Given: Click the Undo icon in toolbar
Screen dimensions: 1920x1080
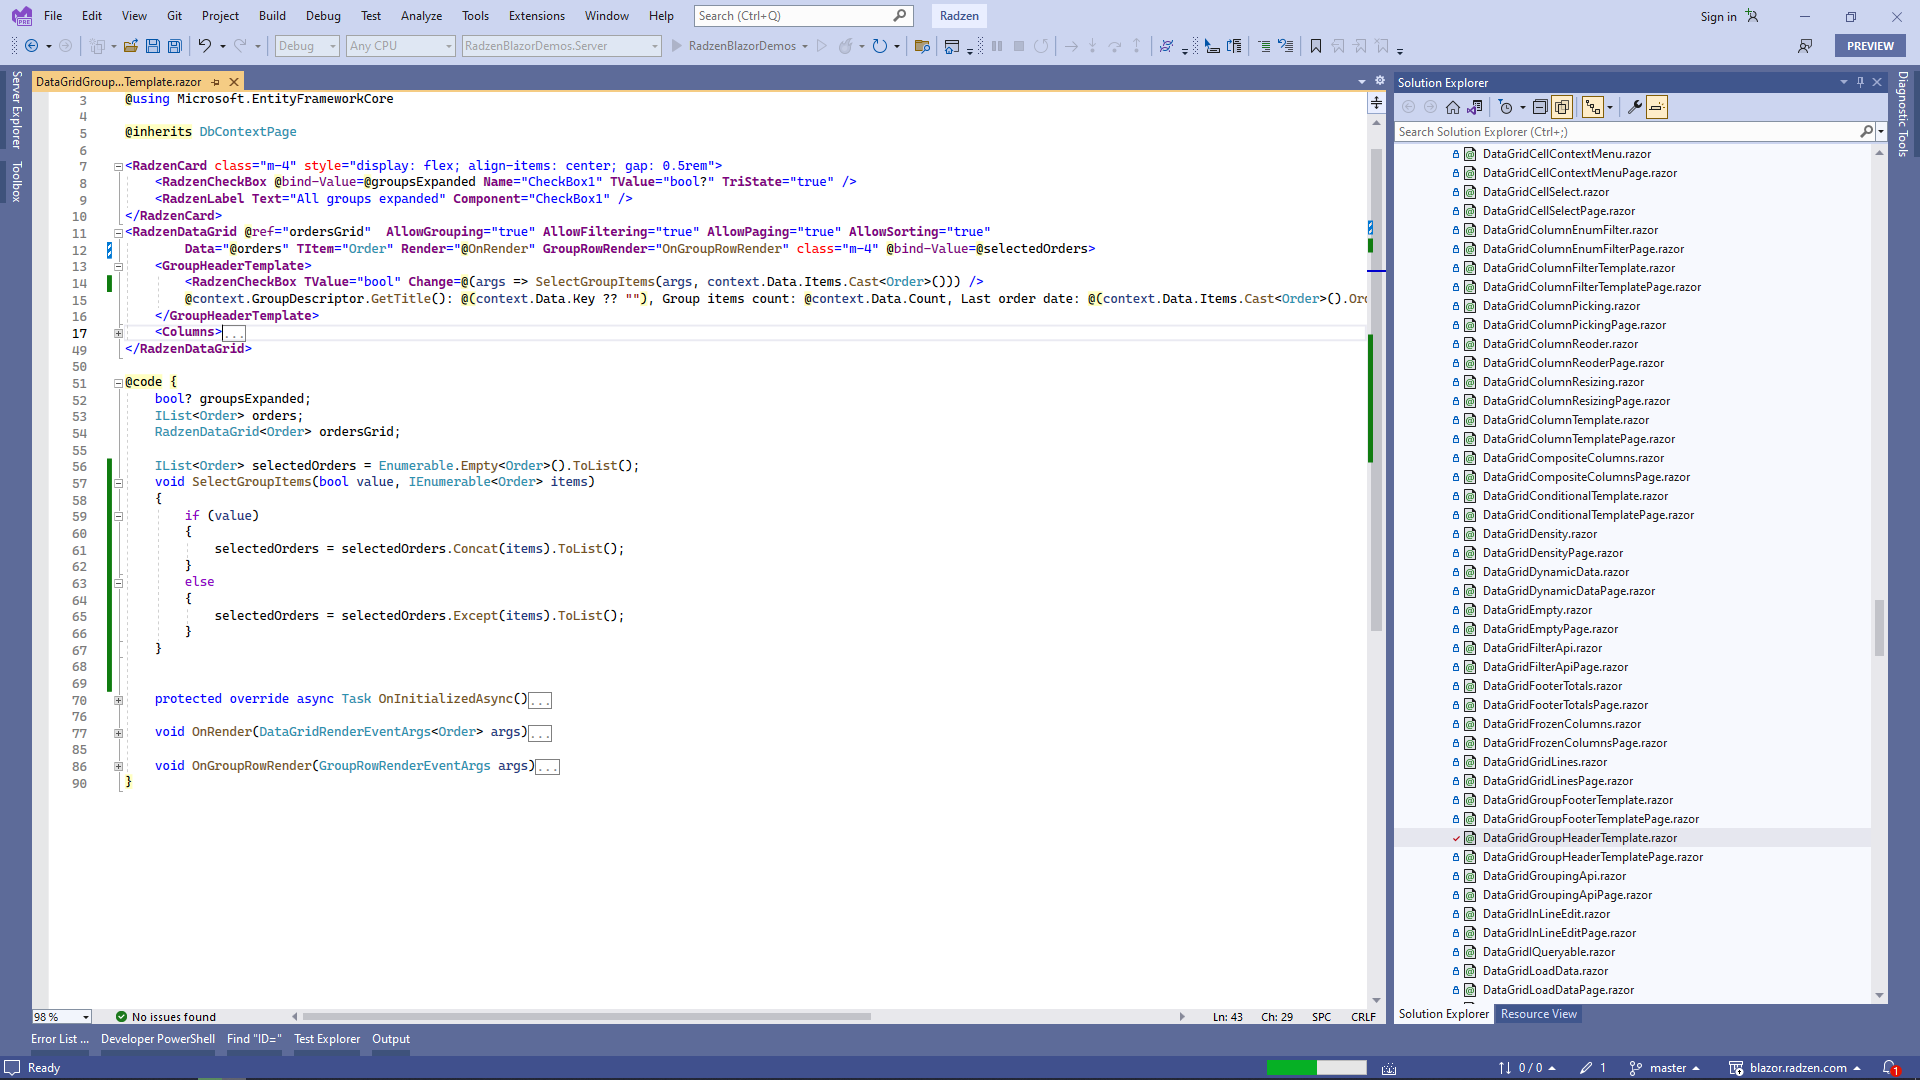Looking at the screenshot, I should tap(204, 46).
